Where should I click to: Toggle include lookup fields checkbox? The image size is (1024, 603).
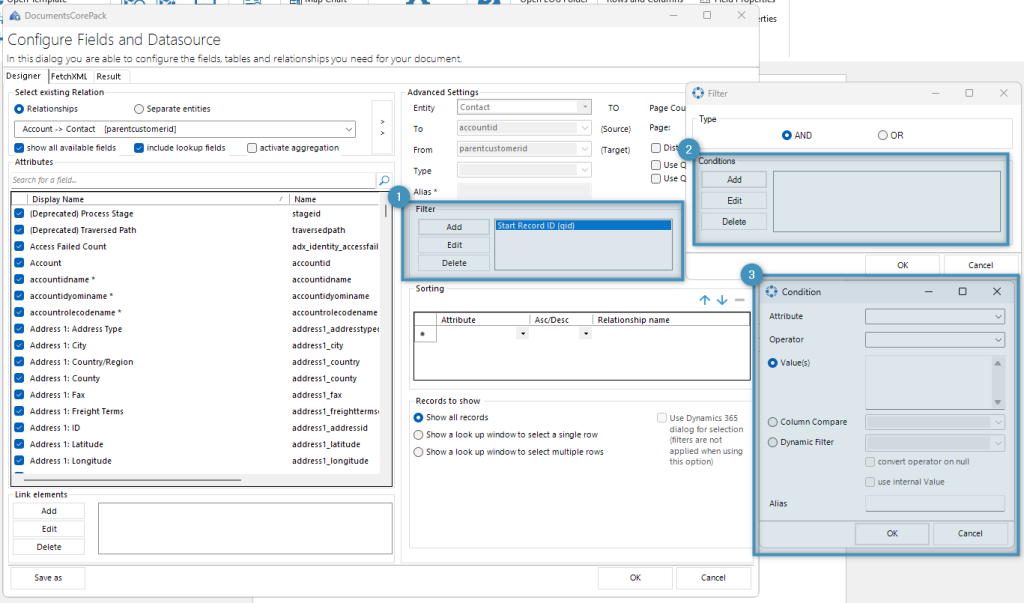pyautogui.click(x=138, y=148)
